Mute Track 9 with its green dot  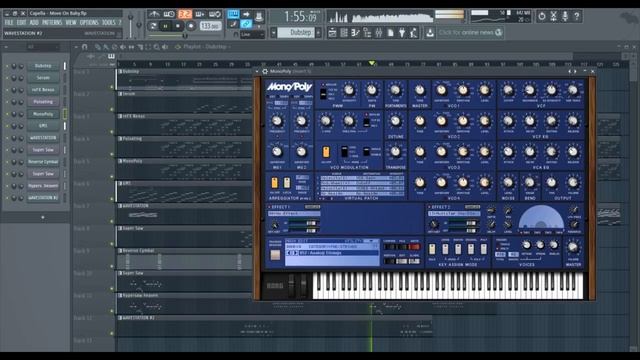click(112, 267)
